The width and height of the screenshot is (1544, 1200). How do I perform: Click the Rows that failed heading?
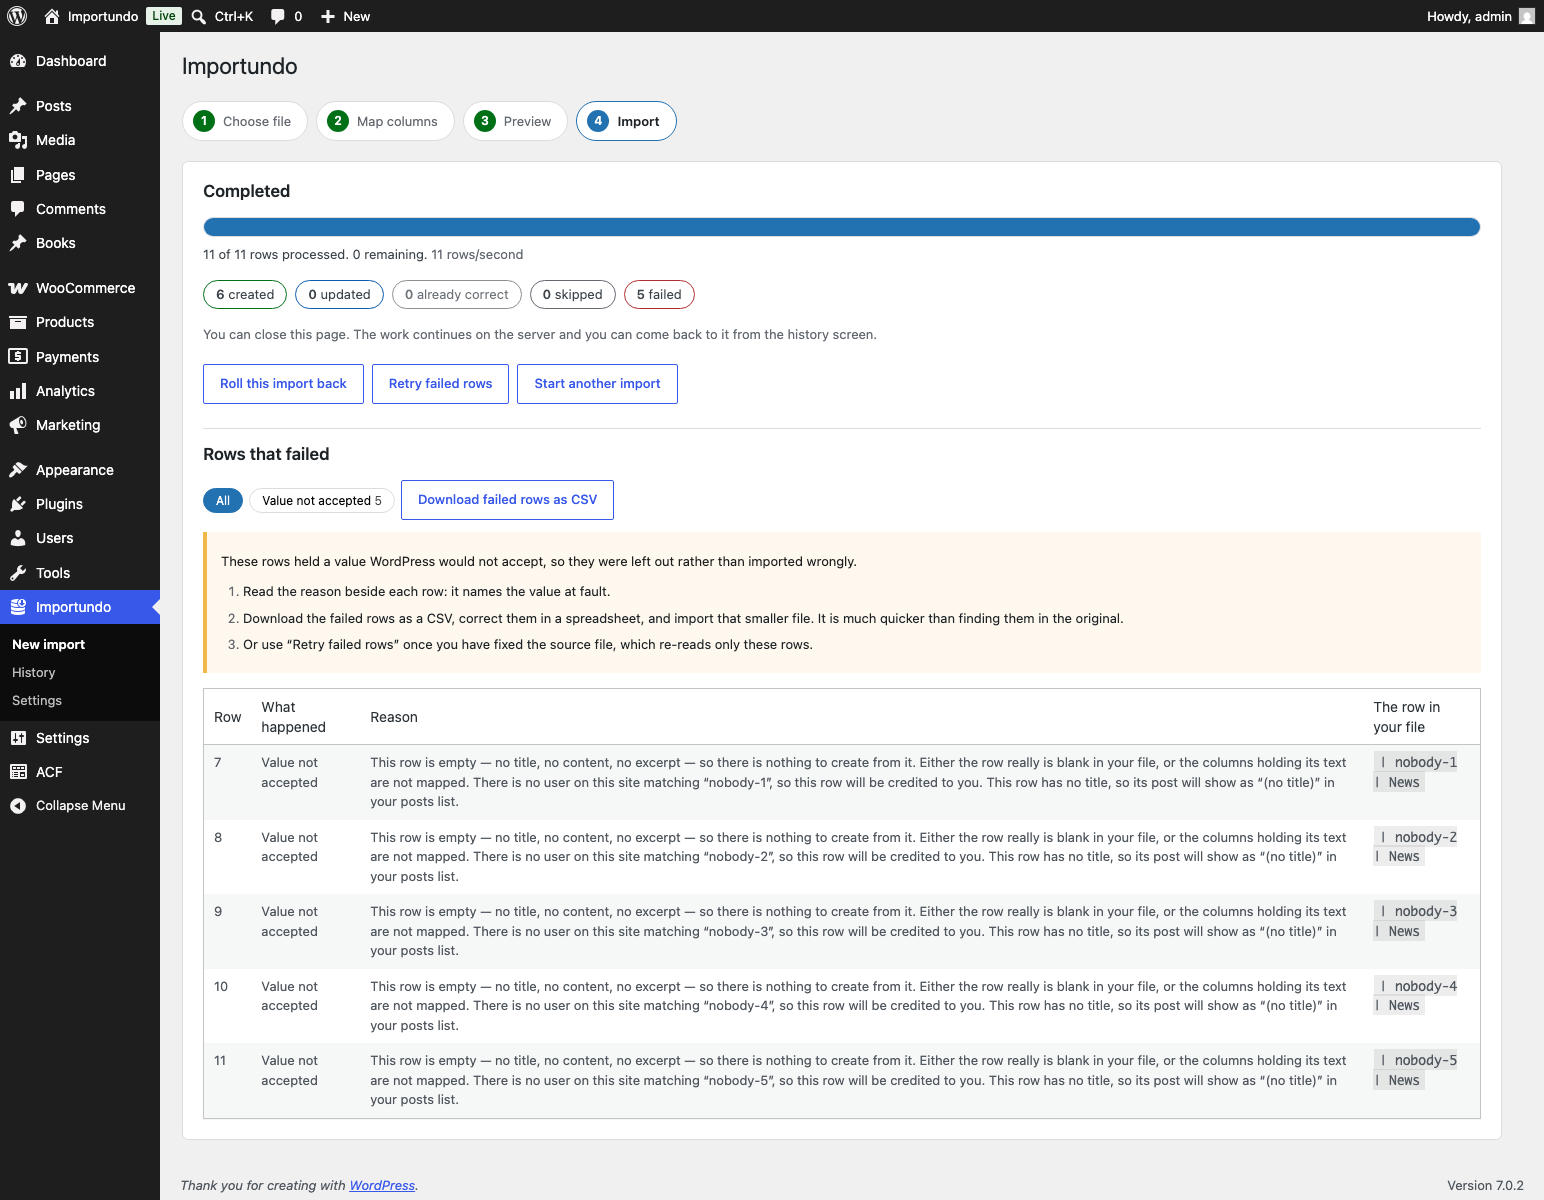pos(266,454)
